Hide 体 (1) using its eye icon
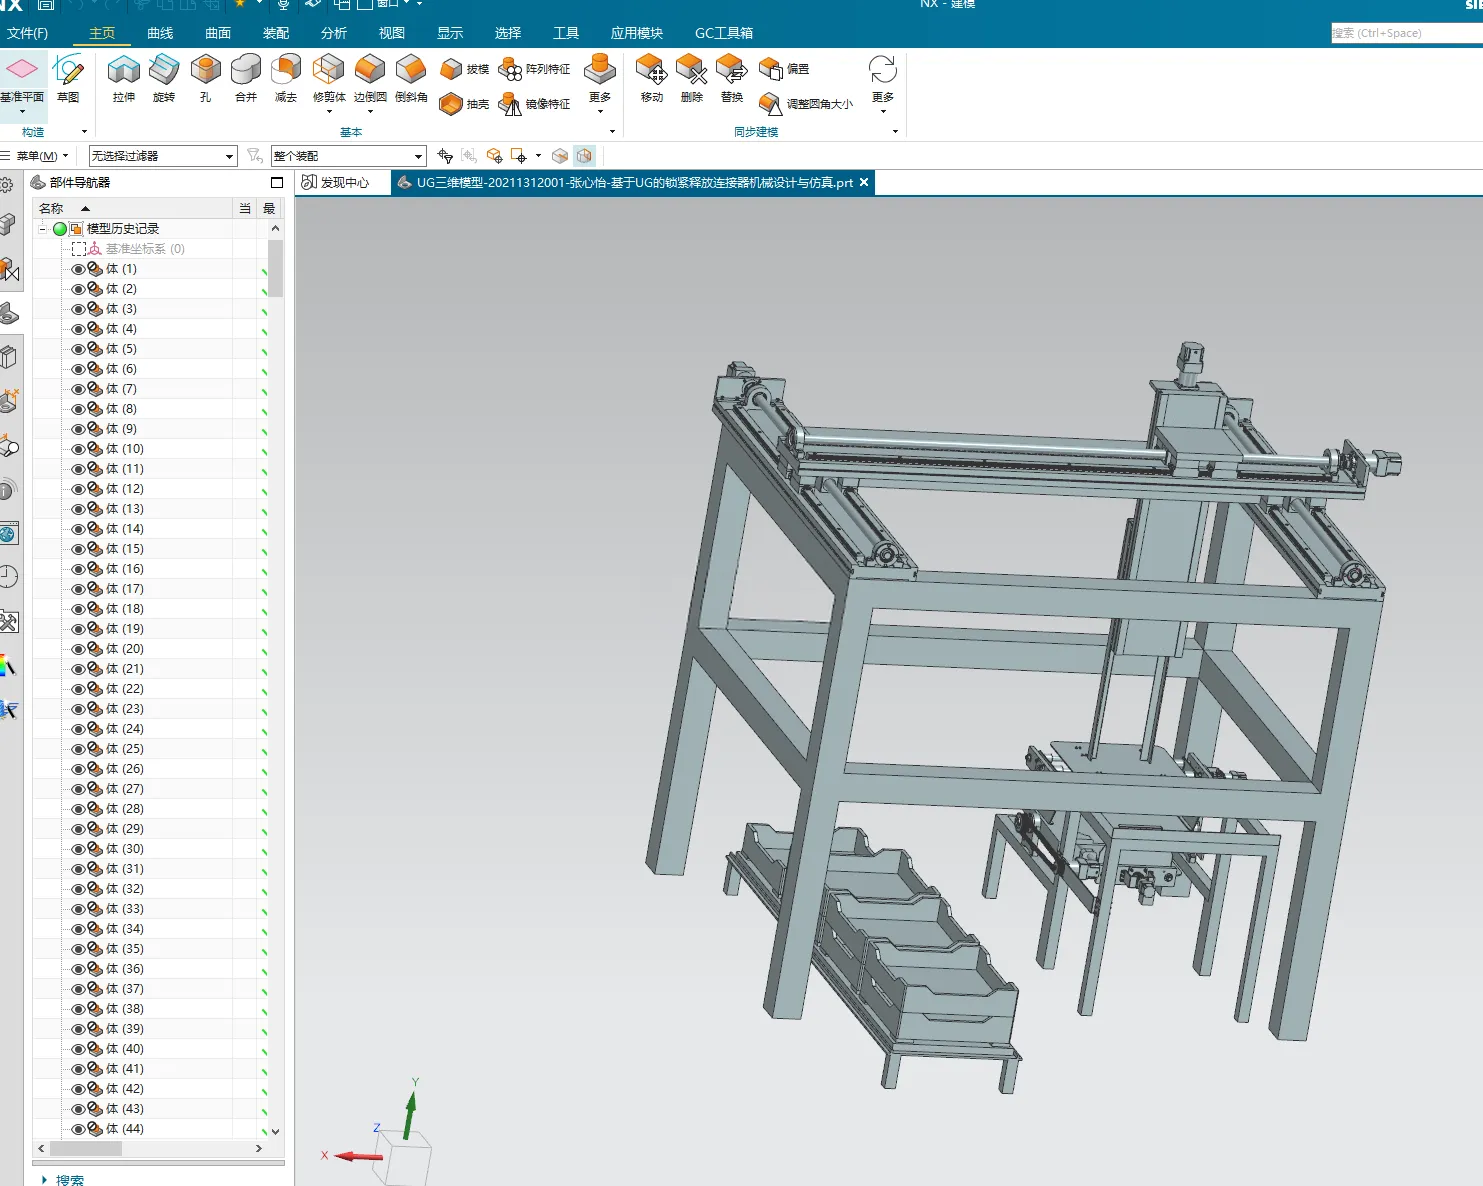 [78, 269]
